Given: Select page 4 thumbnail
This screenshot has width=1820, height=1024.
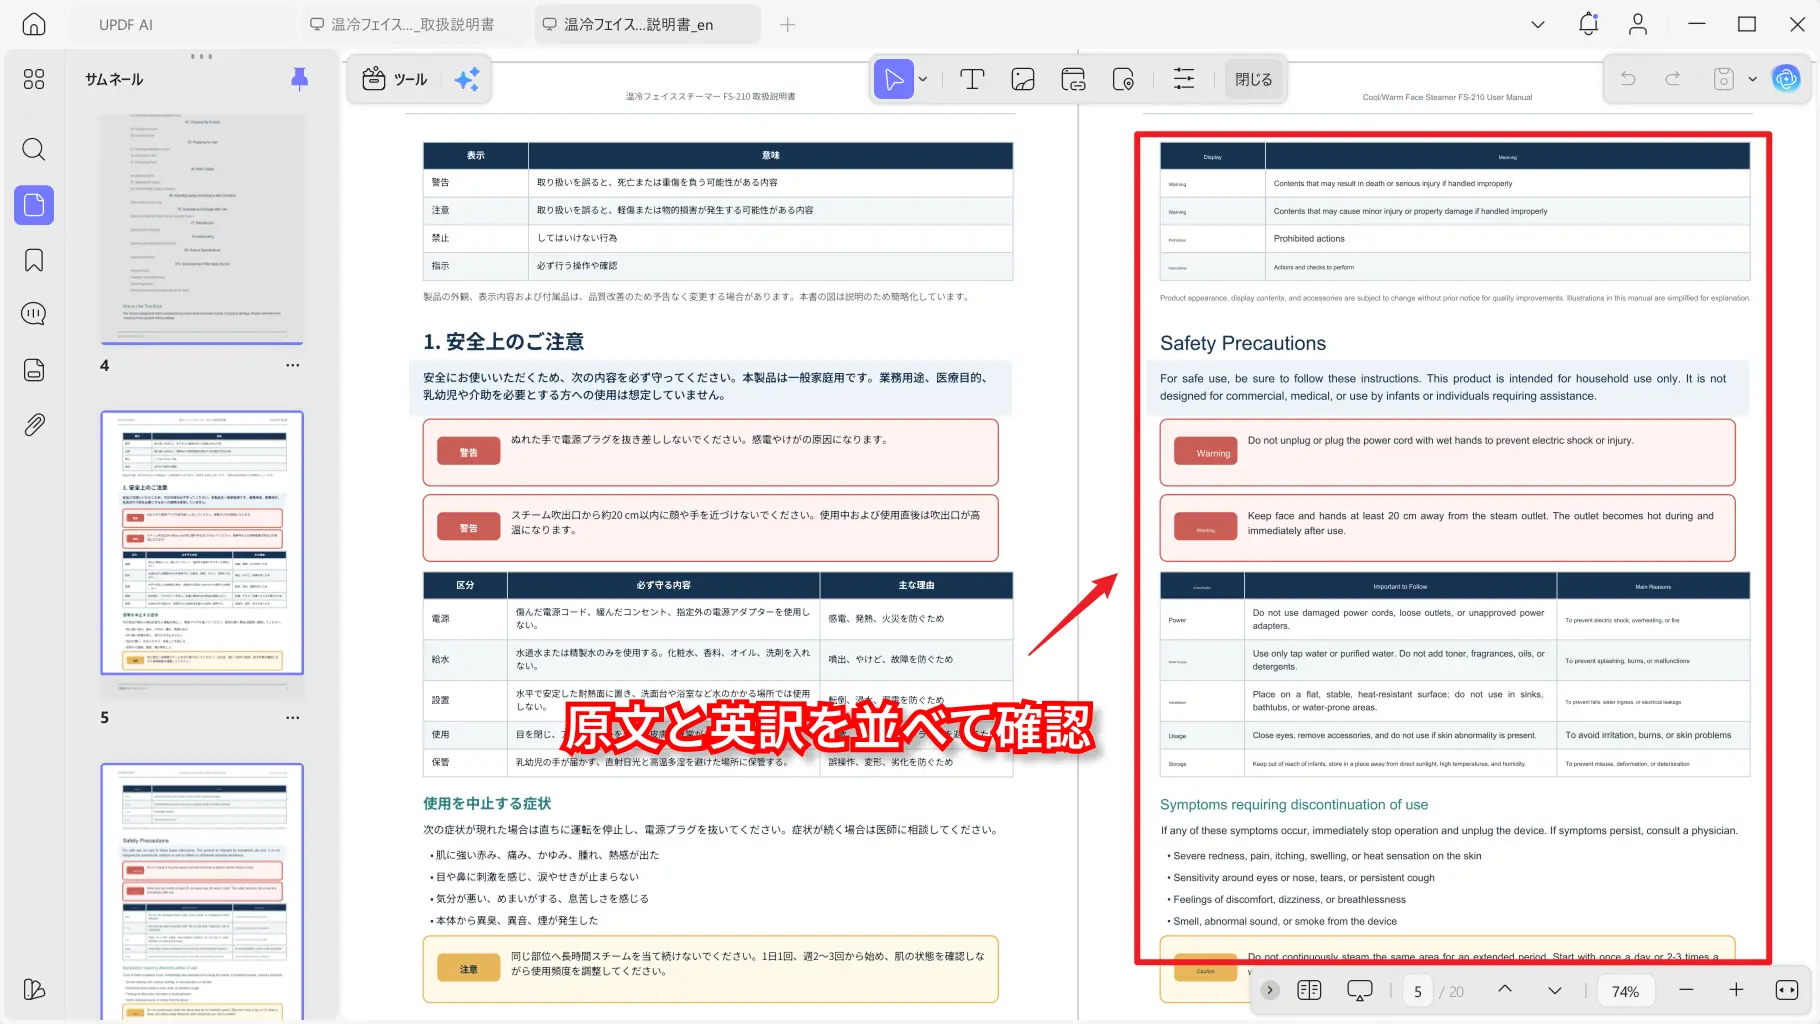Looking at the screenshot, I should click(202, 228).
